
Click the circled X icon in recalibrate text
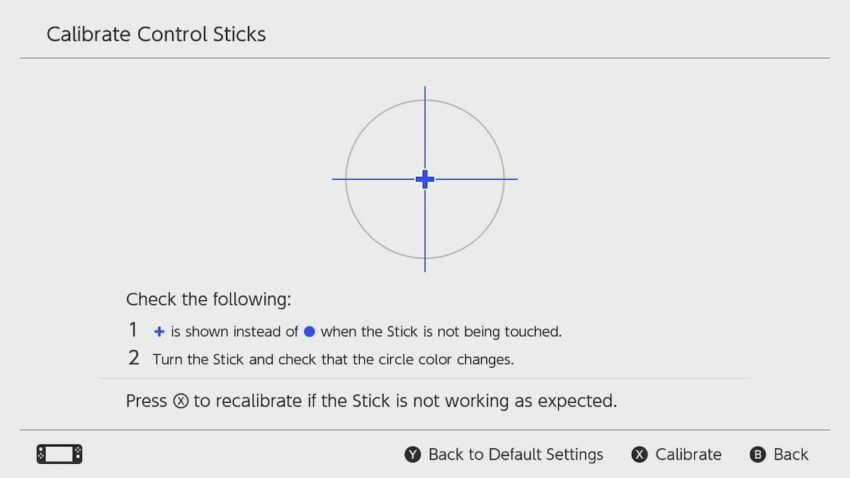point(181,401)
